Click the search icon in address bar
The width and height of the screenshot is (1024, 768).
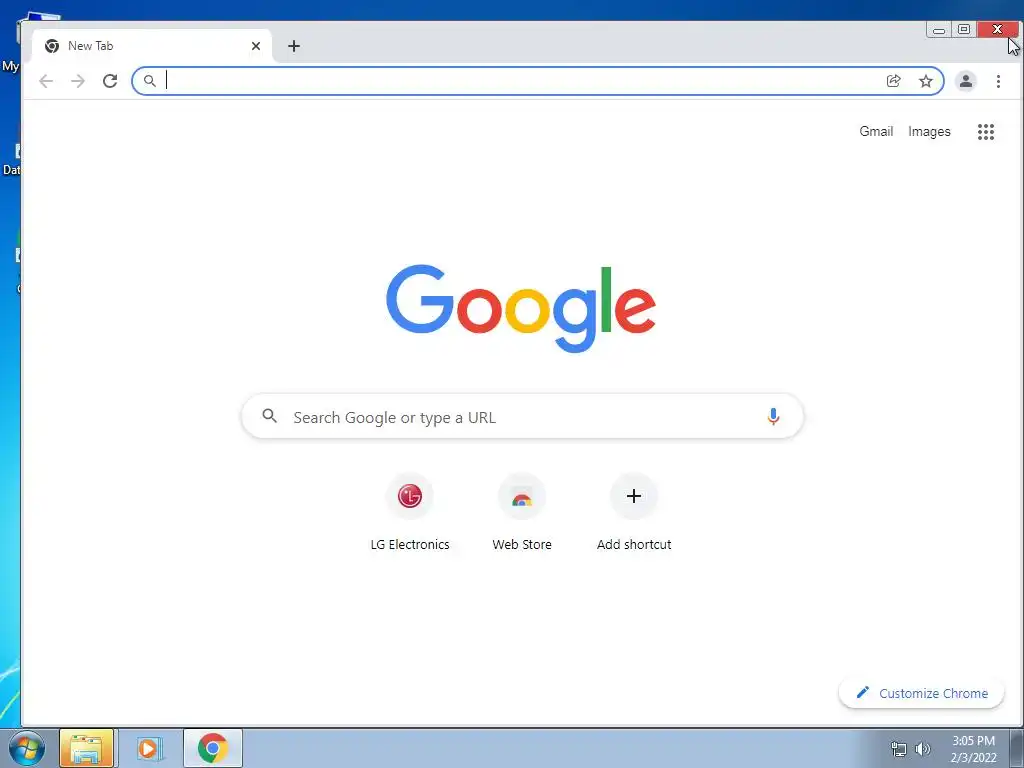(x=150, y=81)
